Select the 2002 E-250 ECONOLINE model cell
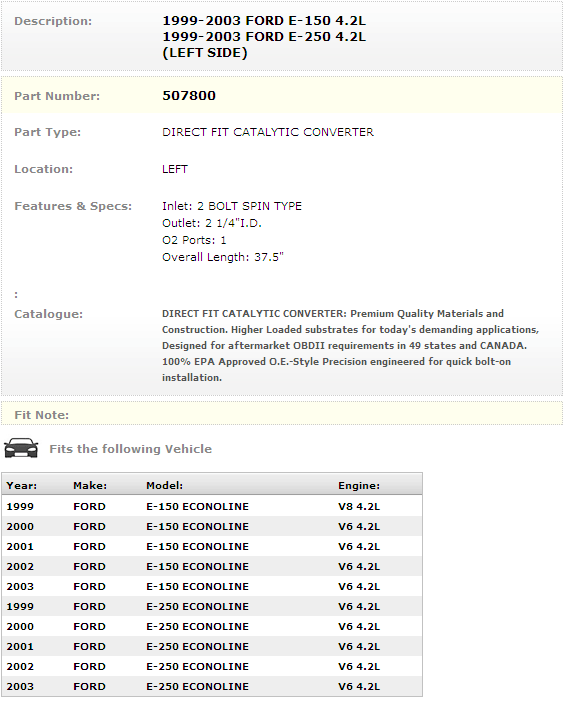The width and height of the screenshot is (570, 723). pyautogui.click(x=197, y=666)
